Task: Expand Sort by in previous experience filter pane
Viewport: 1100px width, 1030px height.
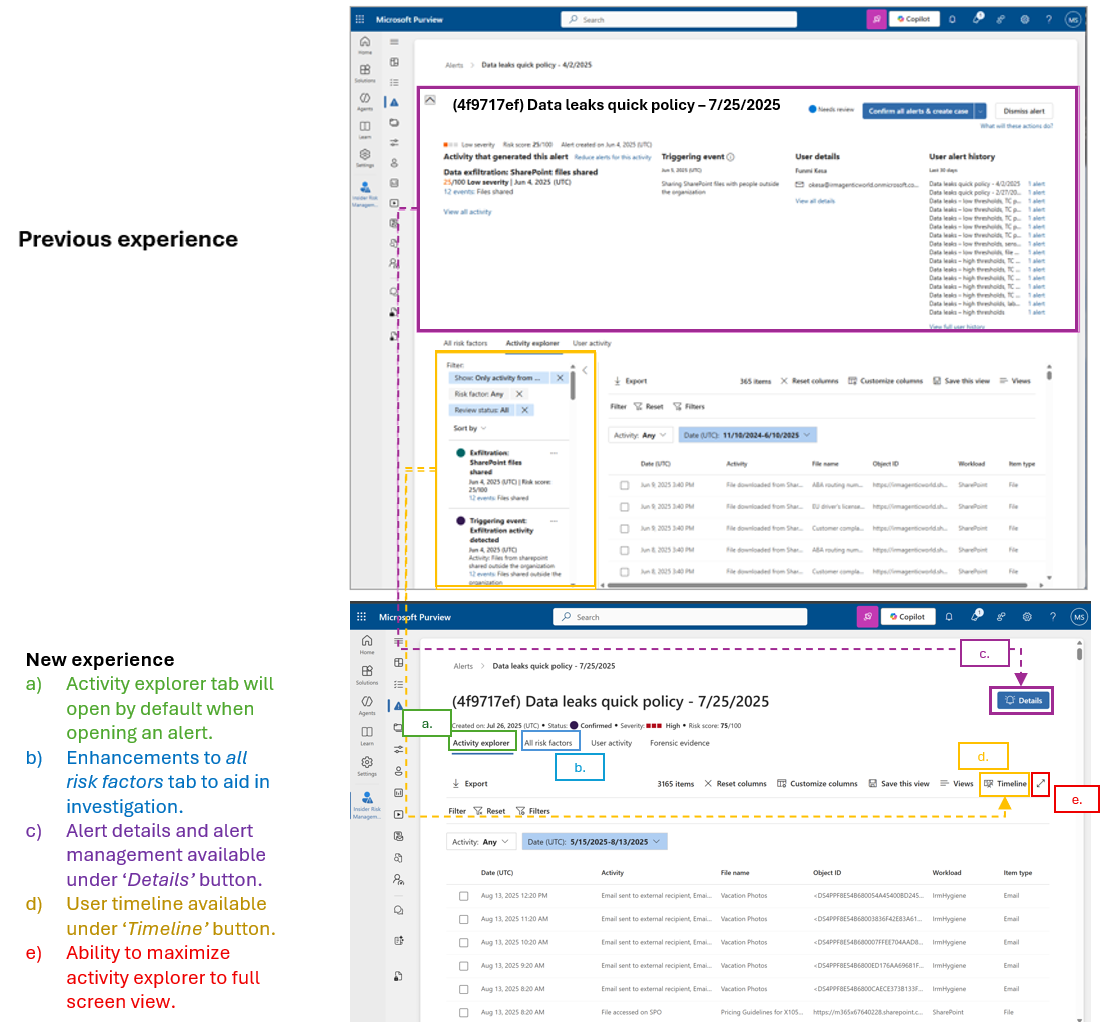Action: 469,428
